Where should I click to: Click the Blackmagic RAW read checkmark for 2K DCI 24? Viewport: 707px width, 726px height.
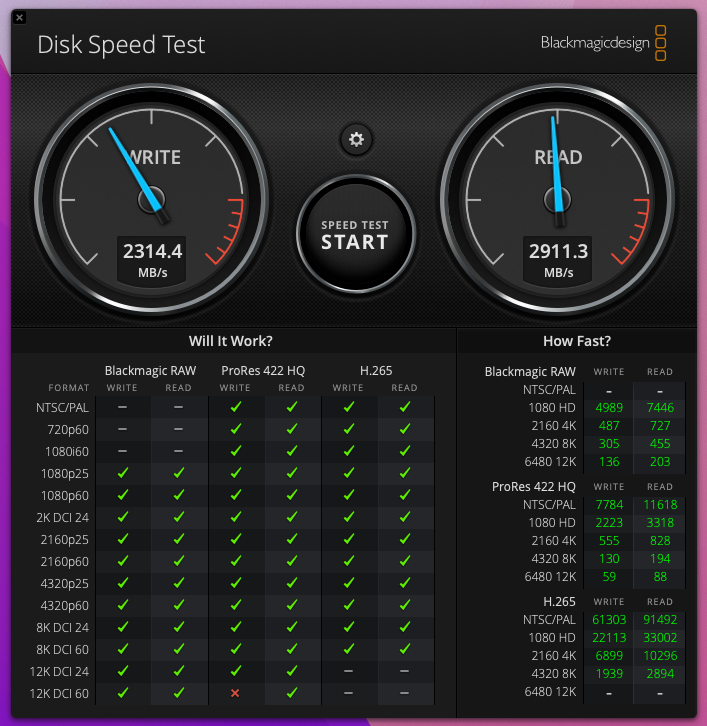coord(179,517)
